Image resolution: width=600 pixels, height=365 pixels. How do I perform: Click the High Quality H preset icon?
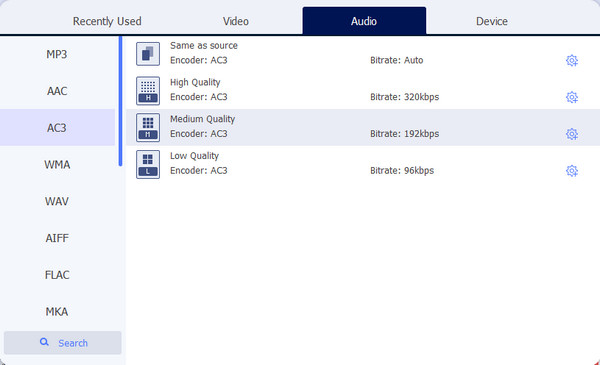tap(148, 91)
